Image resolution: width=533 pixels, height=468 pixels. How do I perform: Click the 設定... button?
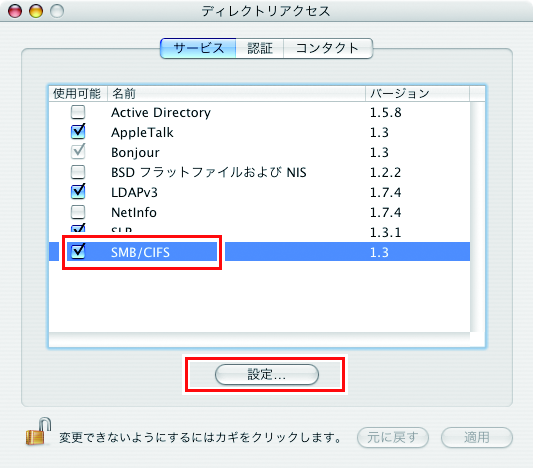267,375
